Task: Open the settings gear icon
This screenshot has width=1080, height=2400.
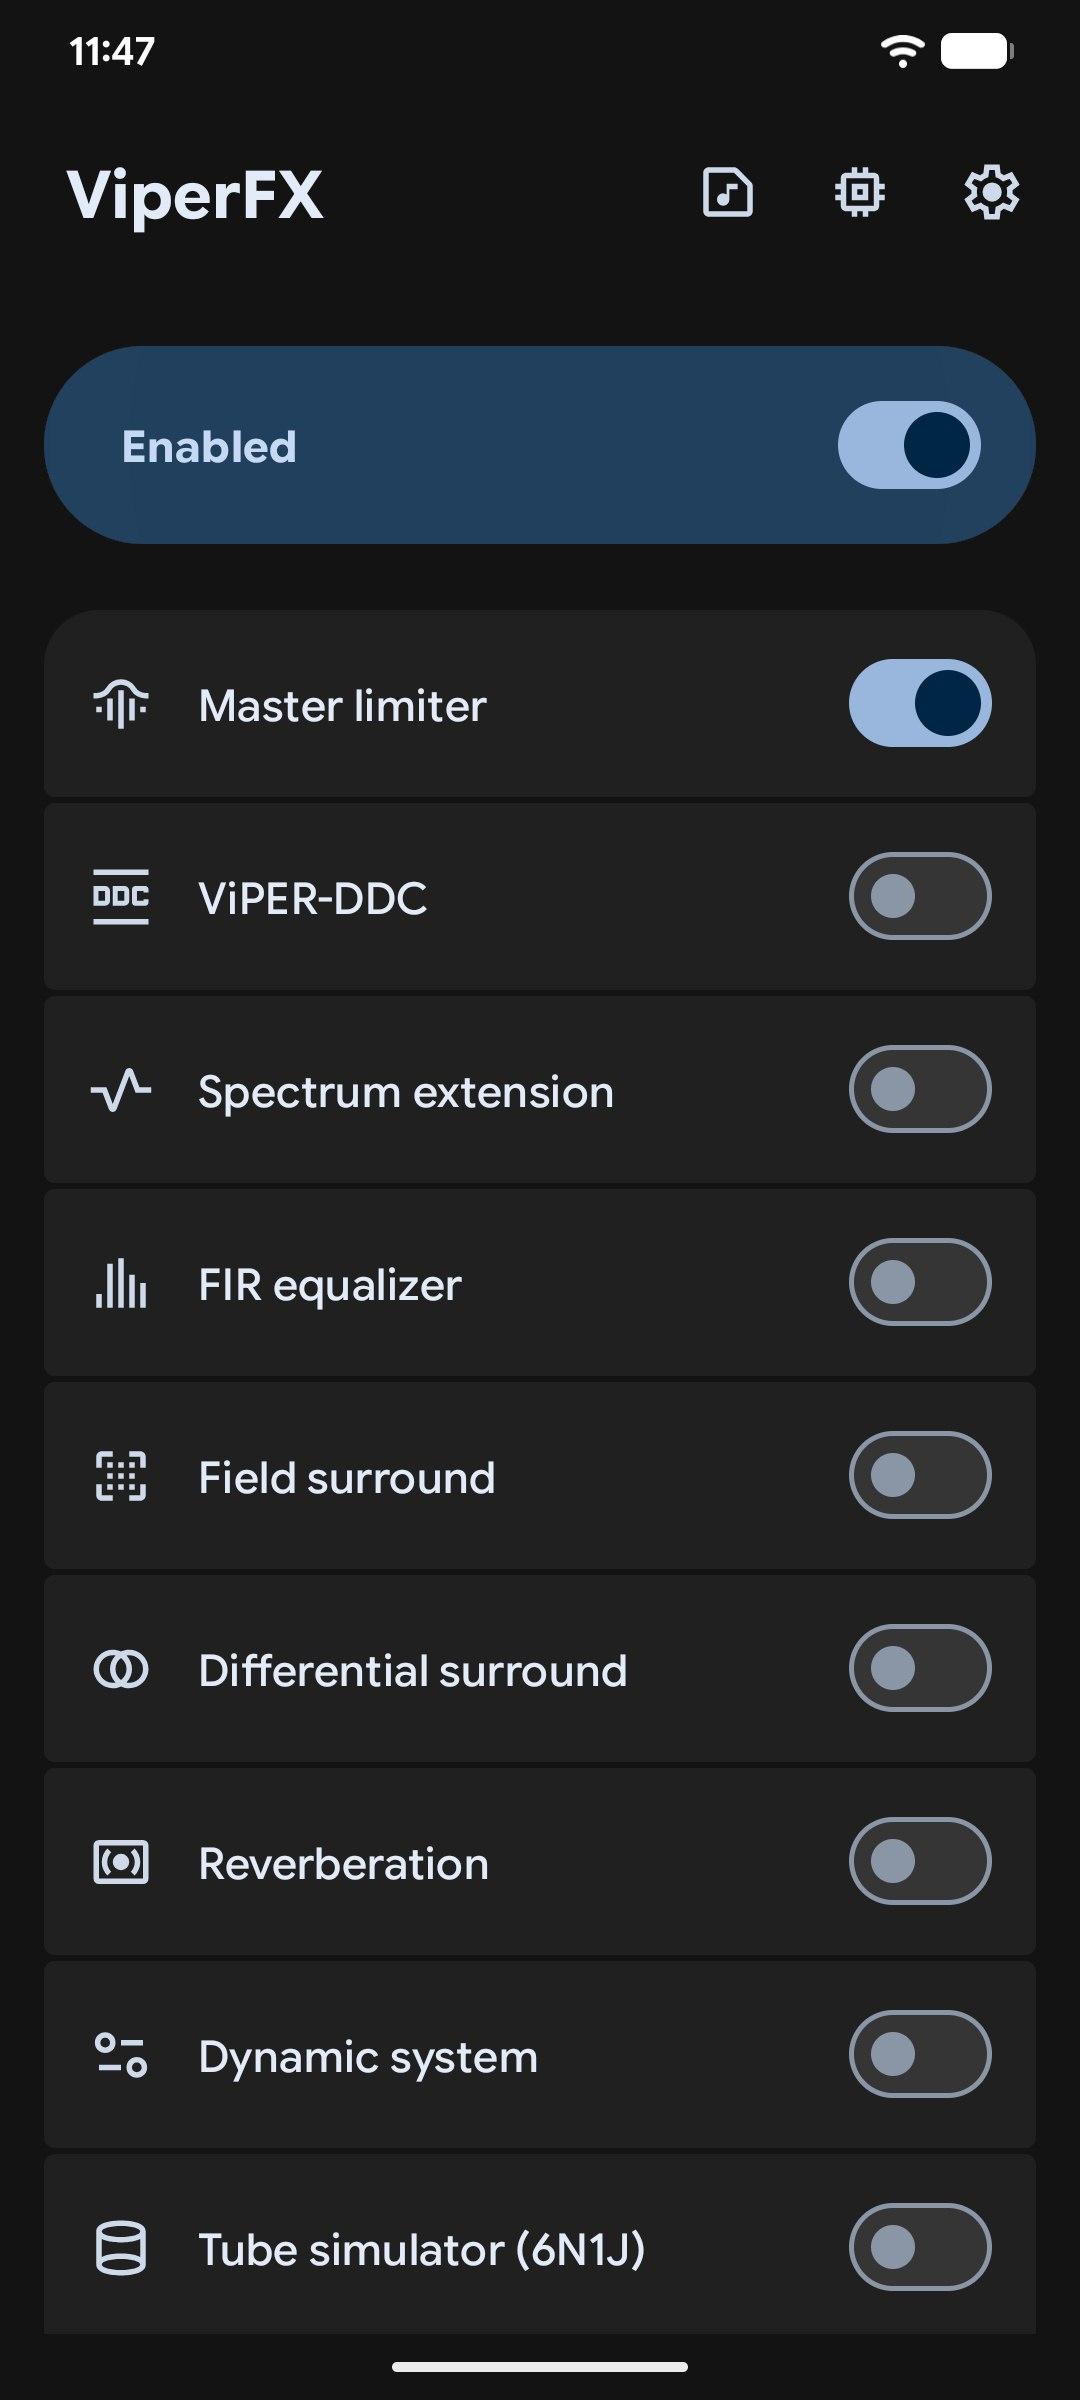Action: [x=991, y=192]
